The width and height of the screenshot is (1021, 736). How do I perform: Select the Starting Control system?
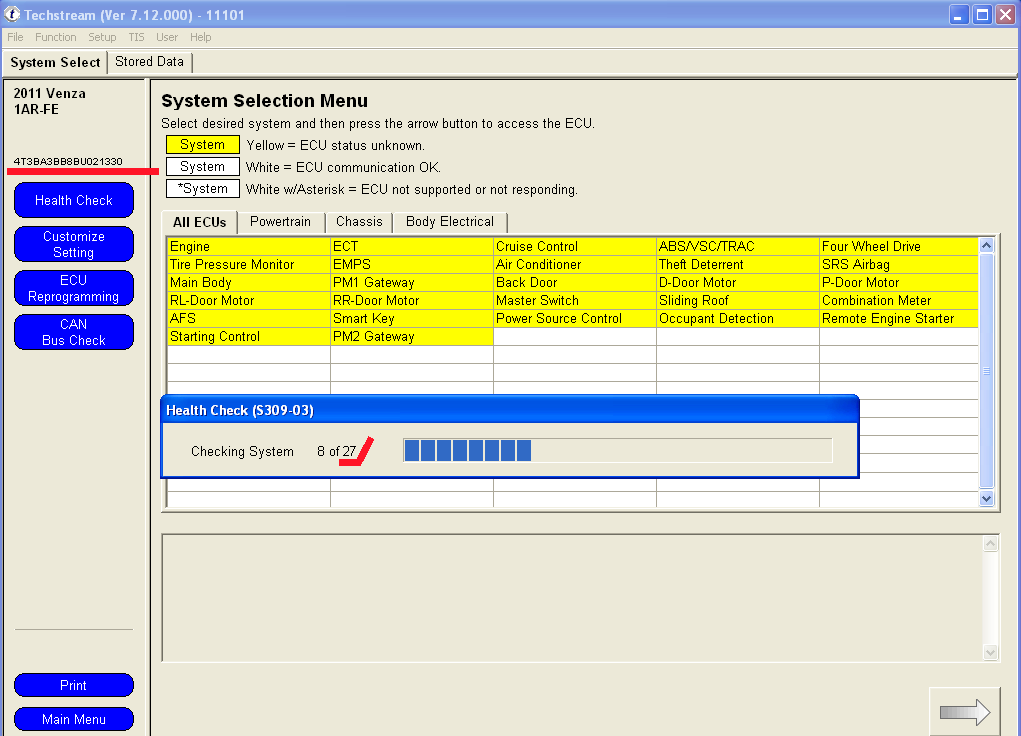(x=249, y=337)
